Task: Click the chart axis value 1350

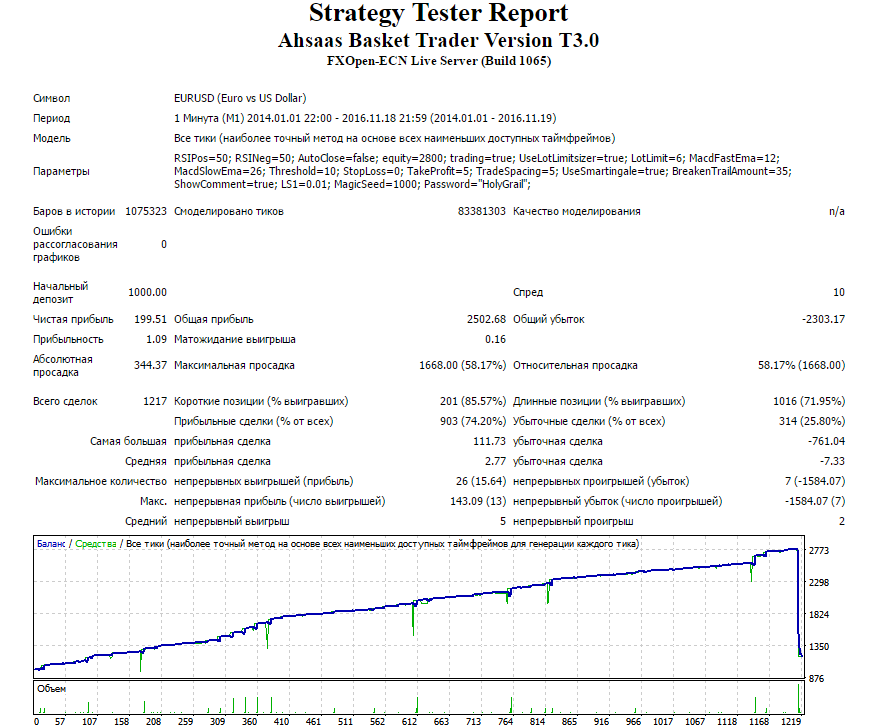Action: pyautogui.click(x=819, y=647)
